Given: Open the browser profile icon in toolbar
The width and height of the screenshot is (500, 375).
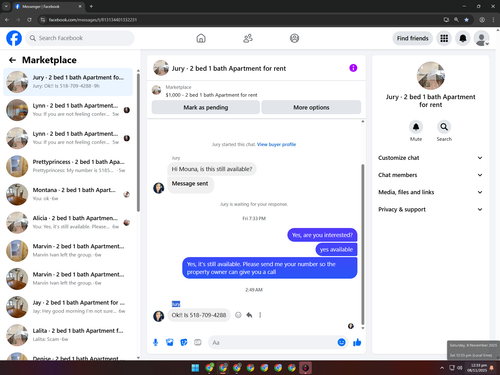Looking at the screenshot, I should coord(482,20).
